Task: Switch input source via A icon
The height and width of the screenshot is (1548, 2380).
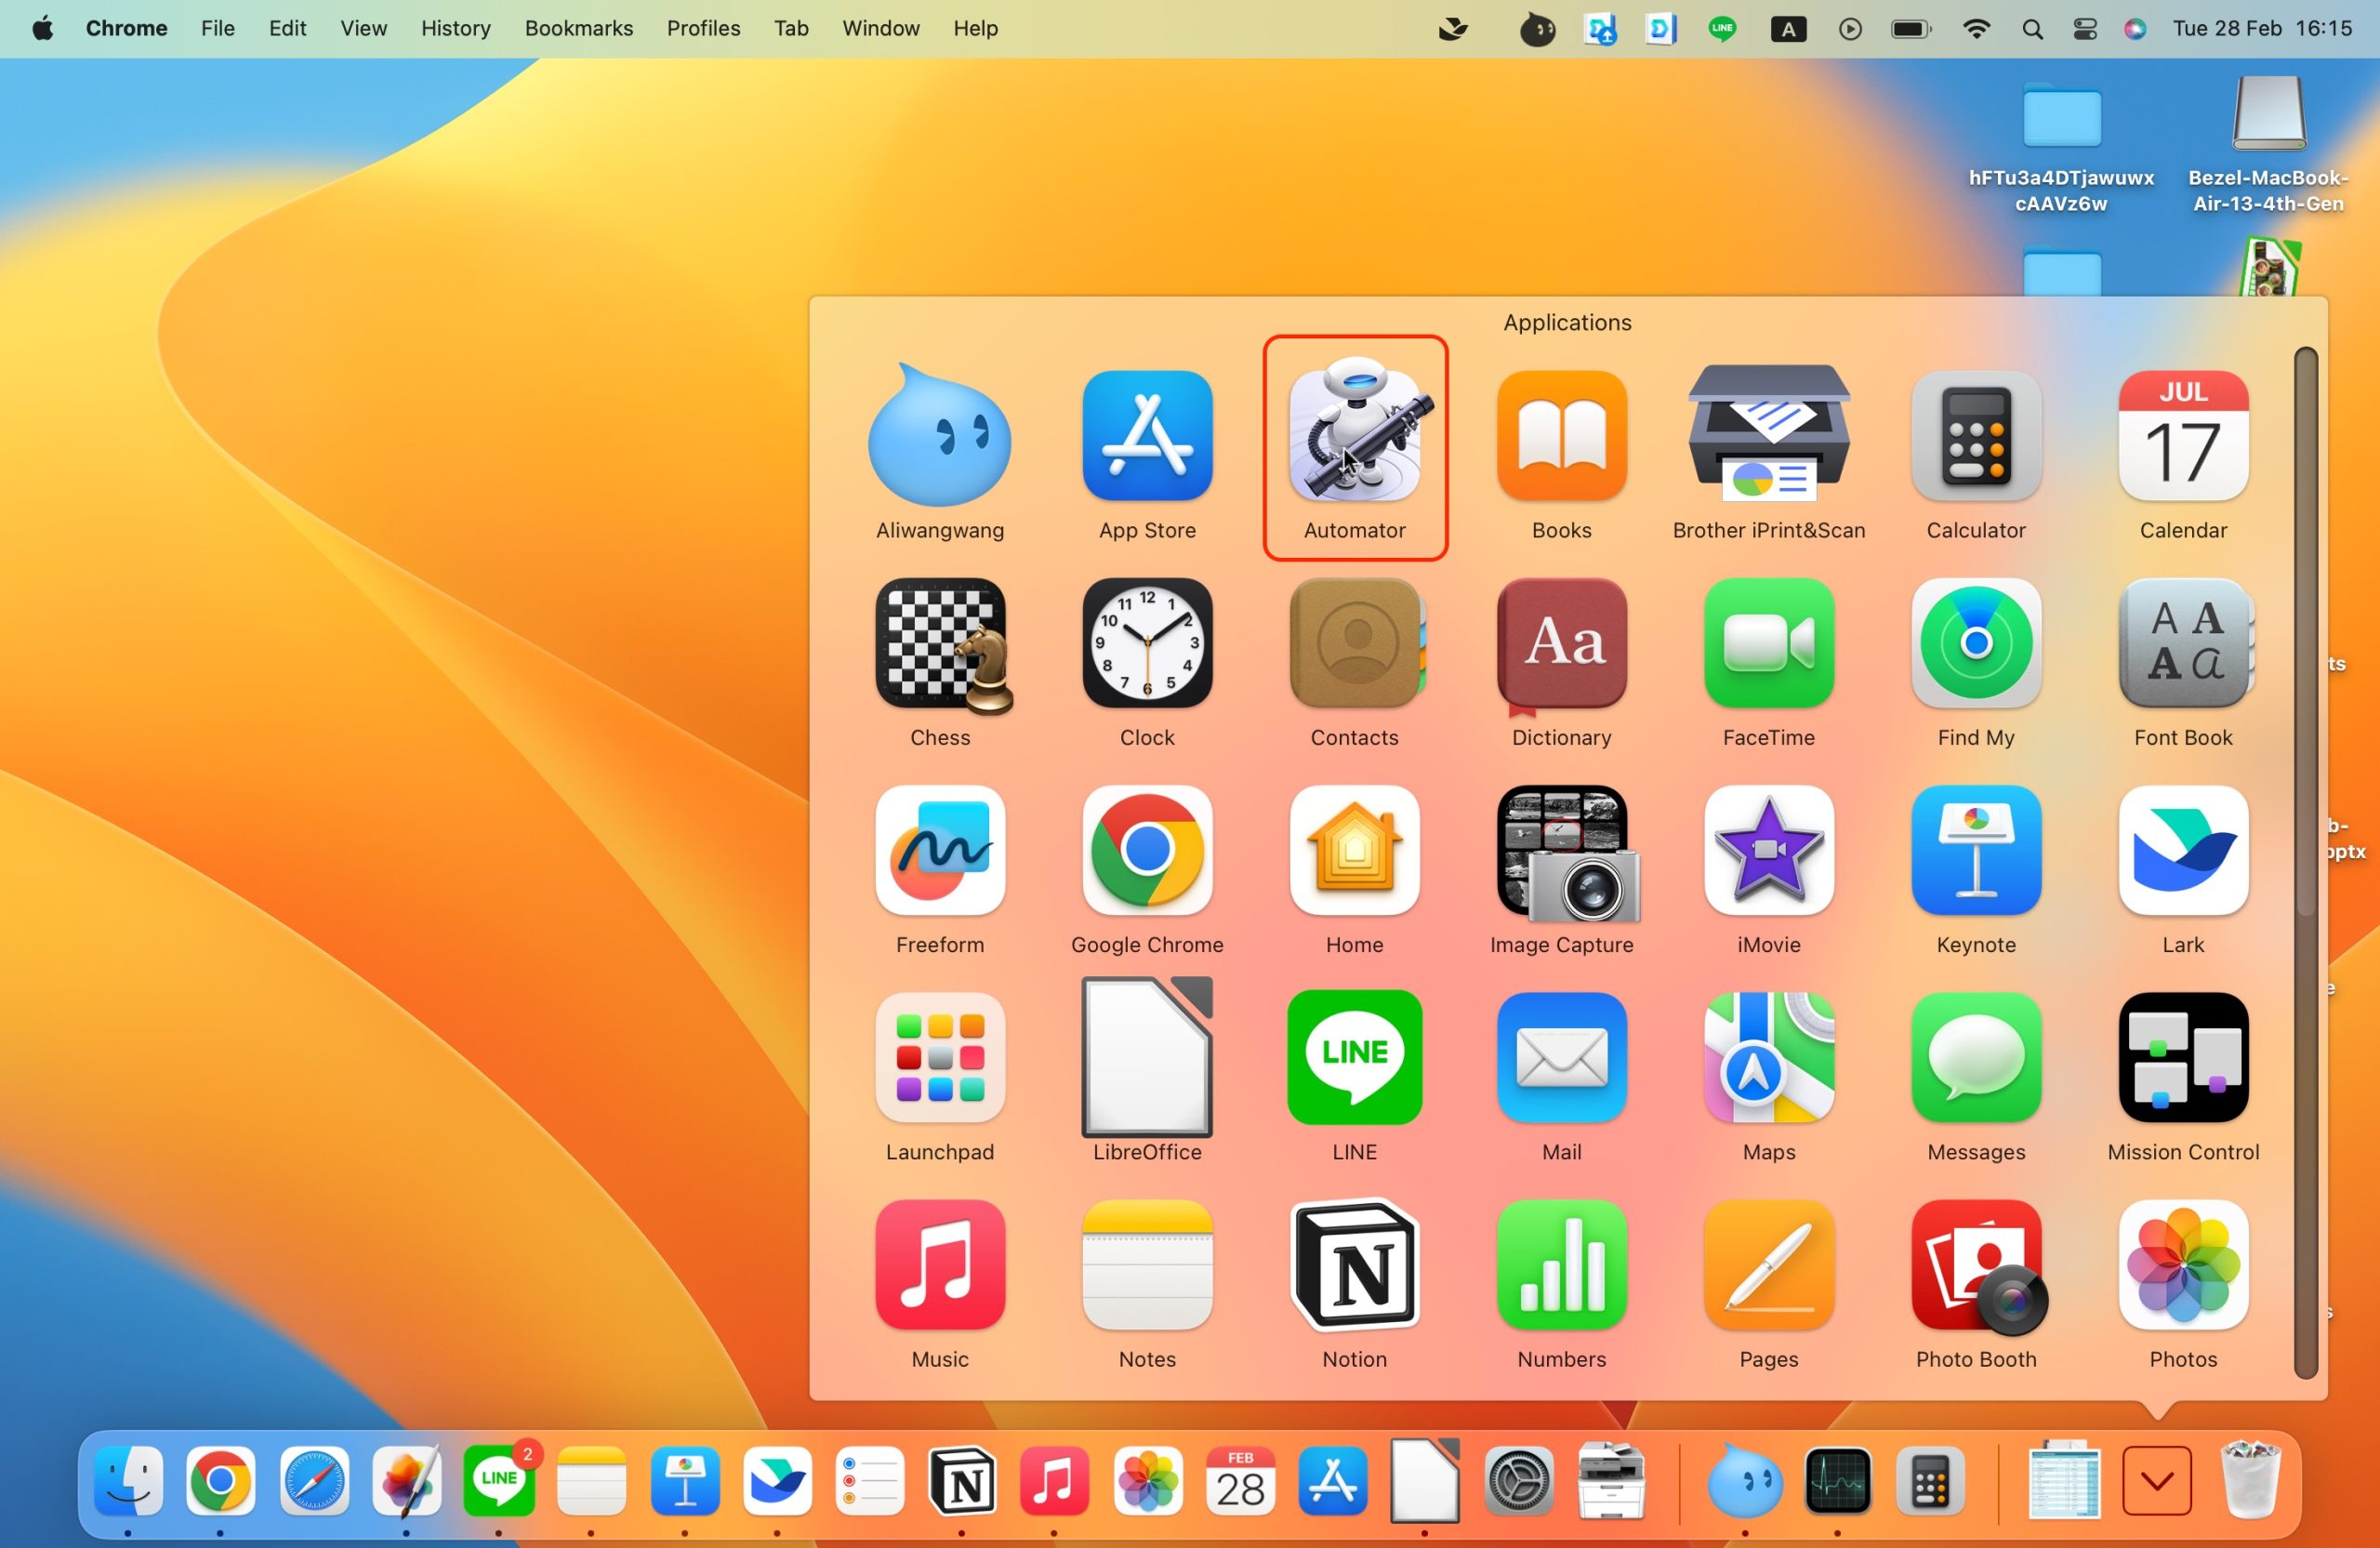Action: (x=1788, y=29)
